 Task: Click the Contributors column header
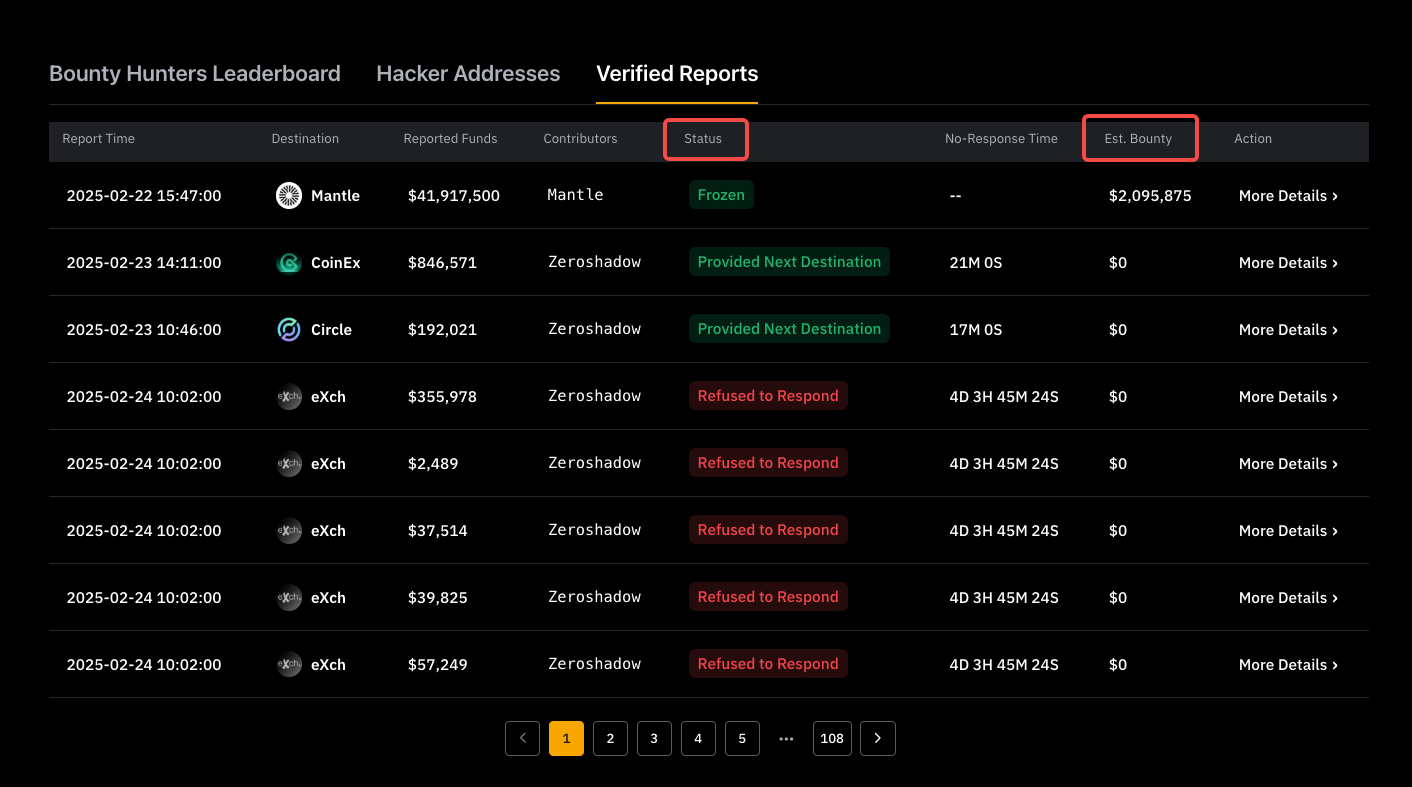(580, 139)
